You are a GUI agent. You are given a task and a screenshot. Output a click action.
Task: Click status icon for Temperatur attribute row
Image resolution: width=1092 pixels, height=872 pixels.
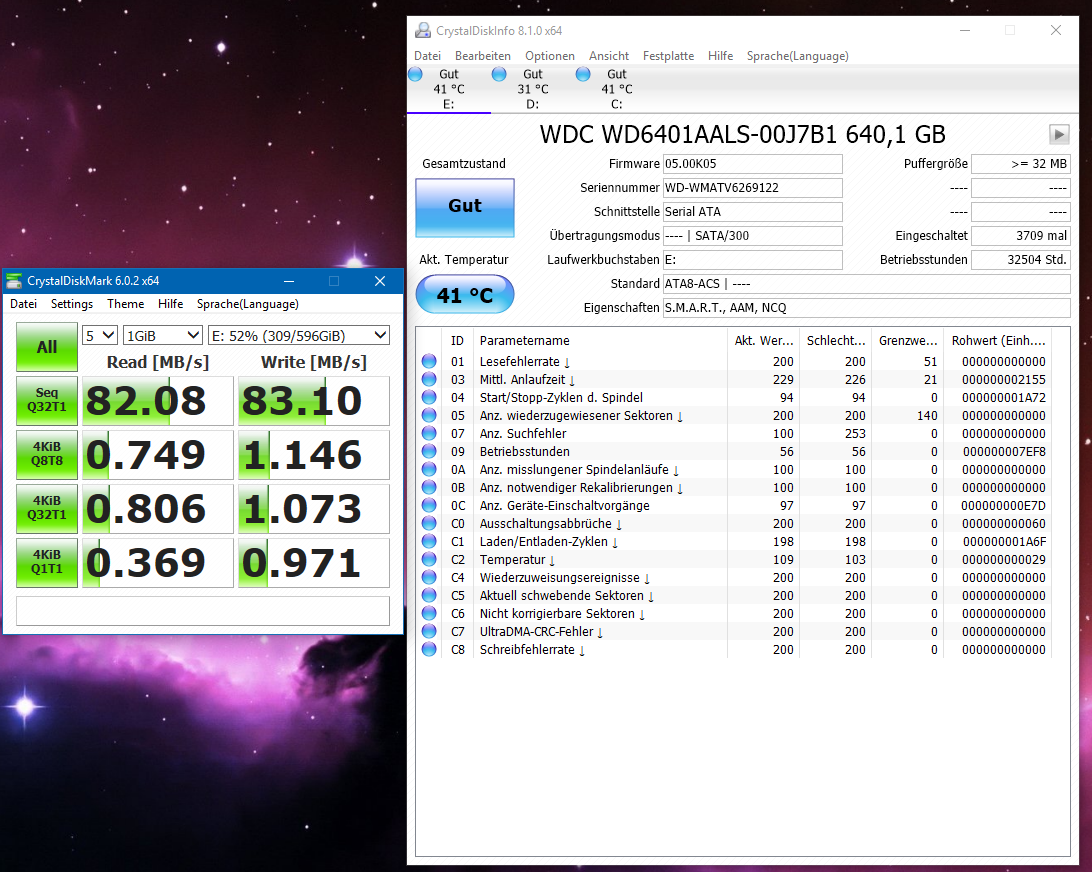tap(429, 559)
